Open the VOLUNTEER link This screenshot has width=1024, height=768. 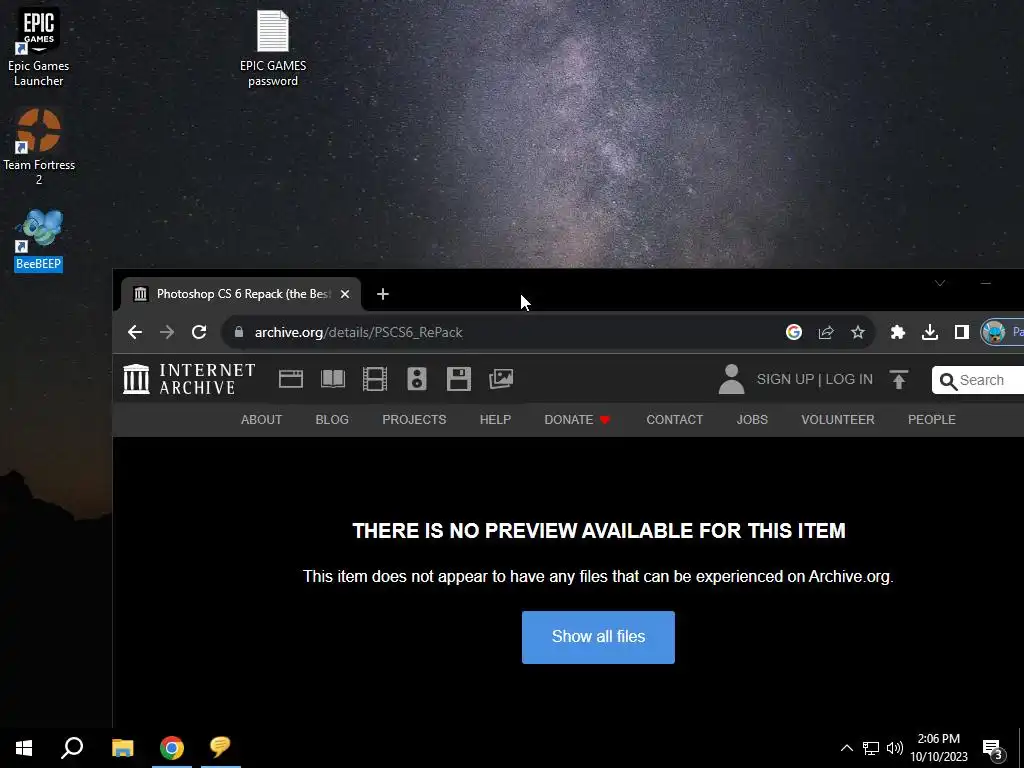coord(838,420)
